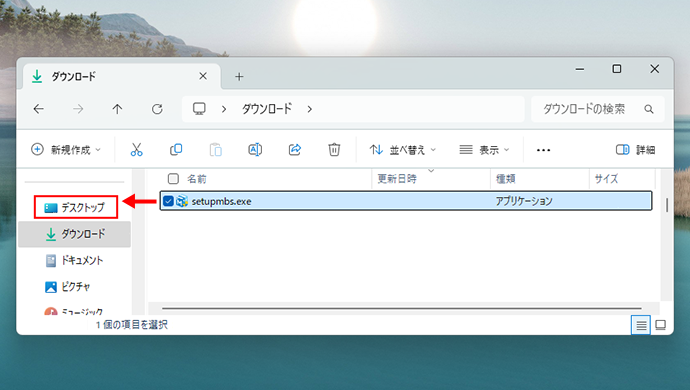The height and width of the screenshot is (390, 690).
Task: Open ドキュメント in the sidebar
Action: click(x=75, y=260)
